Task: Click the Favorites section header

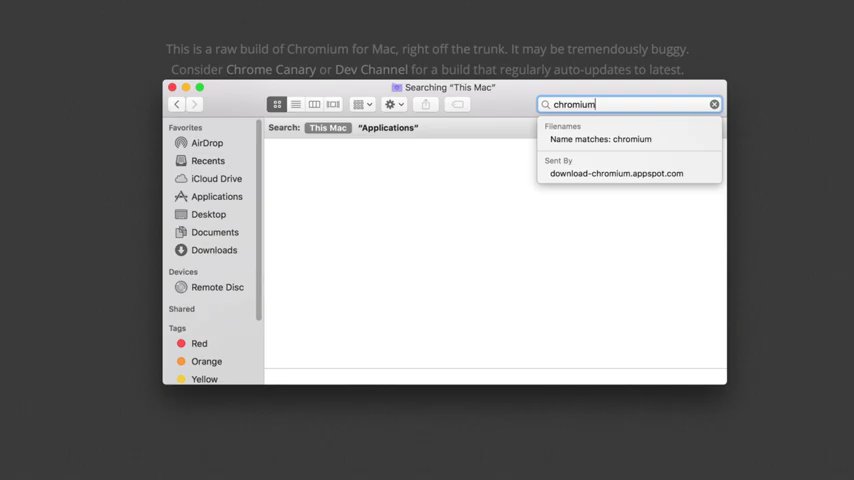Action: [x=185, y=127]
